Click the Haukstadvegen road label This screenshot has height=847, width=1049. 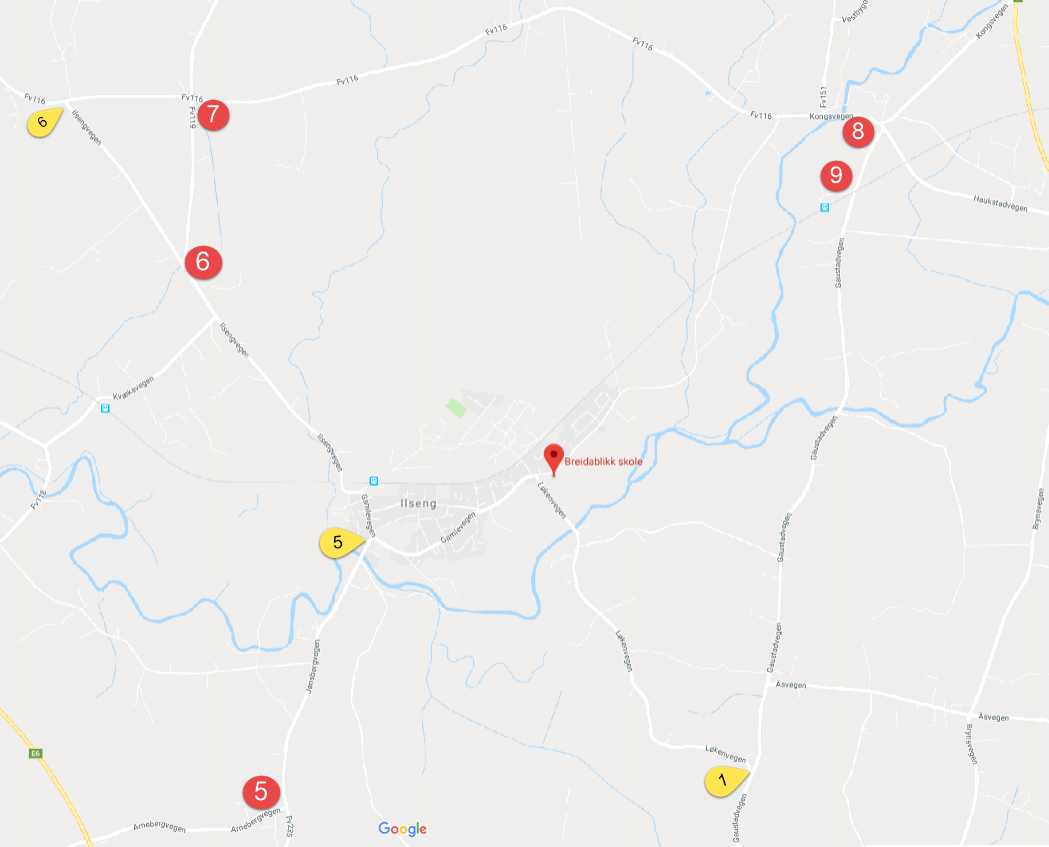pos(1000,203)
